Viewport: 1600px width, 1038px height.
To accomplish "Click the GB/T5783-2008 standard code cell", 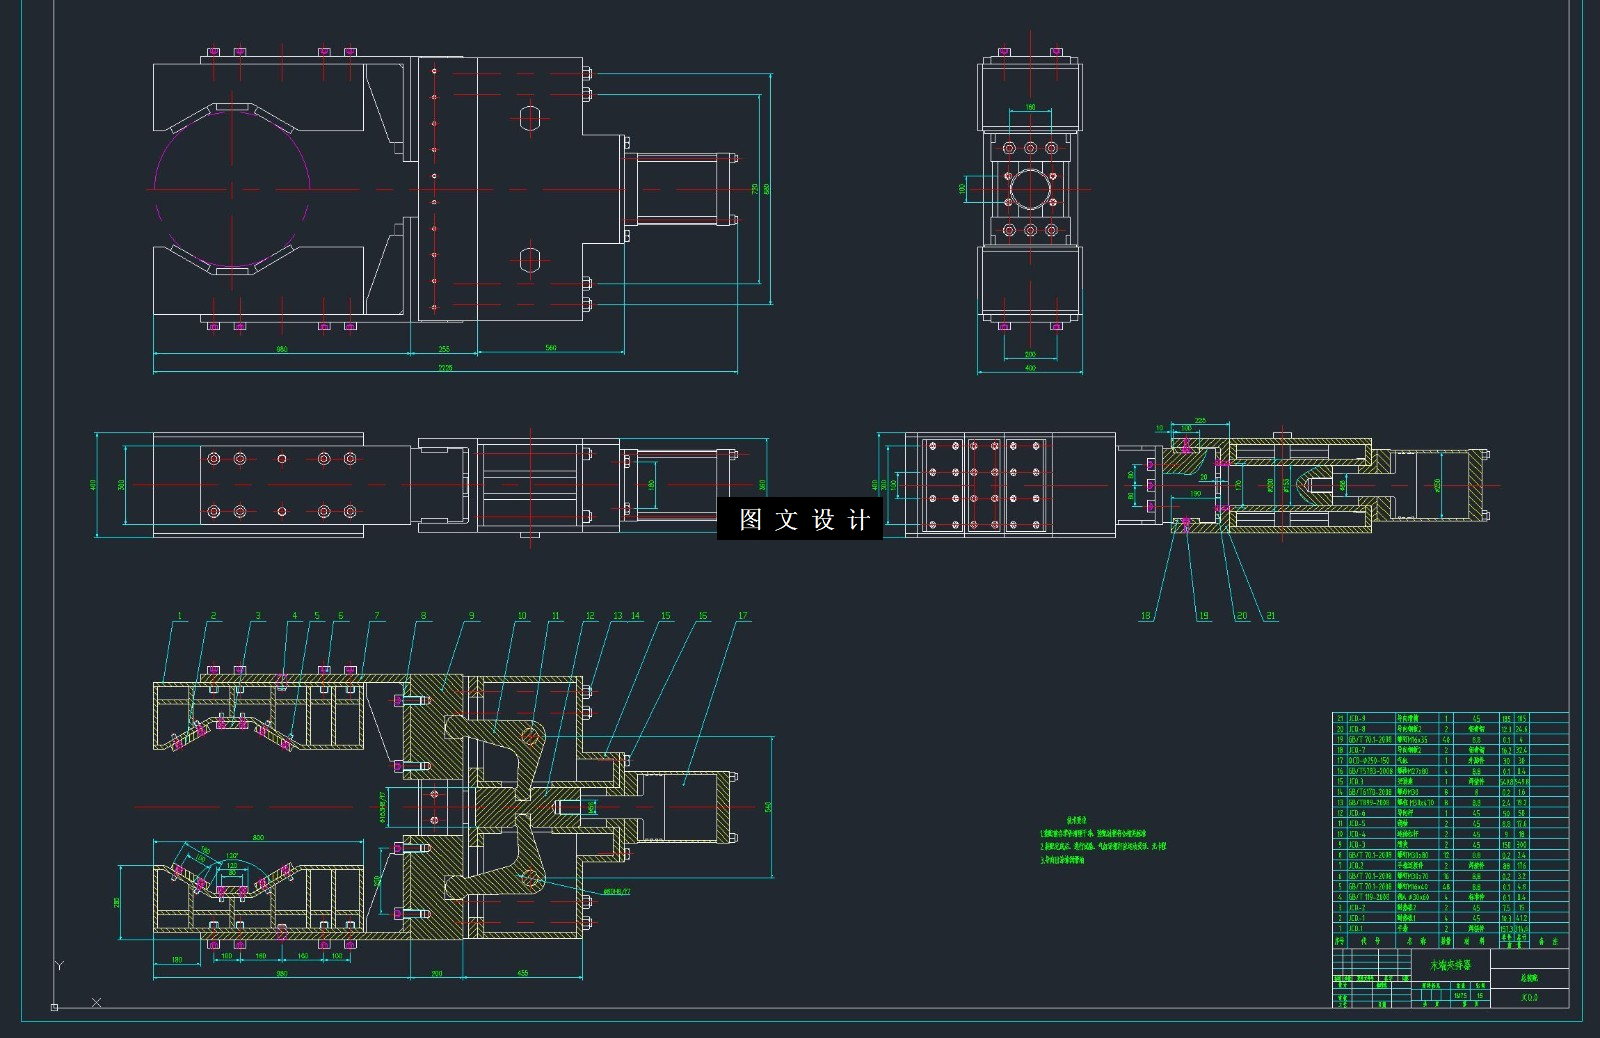I will [x=1370, y=771].
